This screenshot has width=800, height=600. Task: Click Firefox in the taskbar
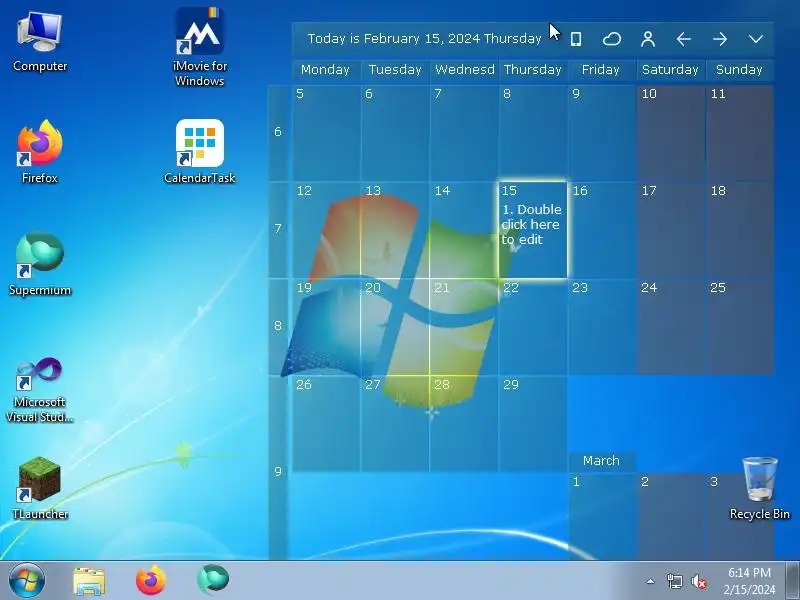(x=151, y=581)
